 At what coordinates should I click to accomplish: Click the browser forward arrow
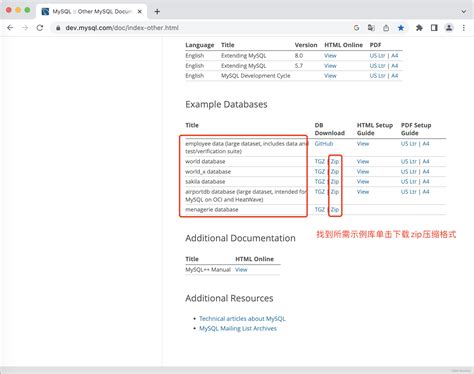tap(25, 28)
